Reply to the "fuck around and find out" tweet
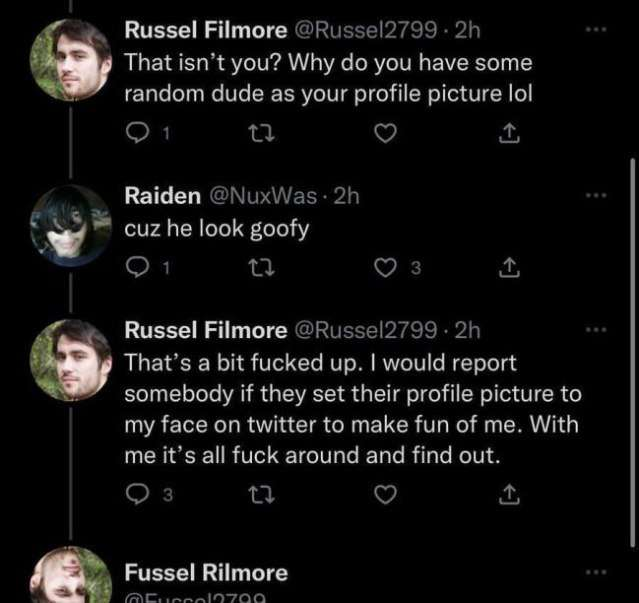Screen dimensions: 639x603 (x=135, y=491)
